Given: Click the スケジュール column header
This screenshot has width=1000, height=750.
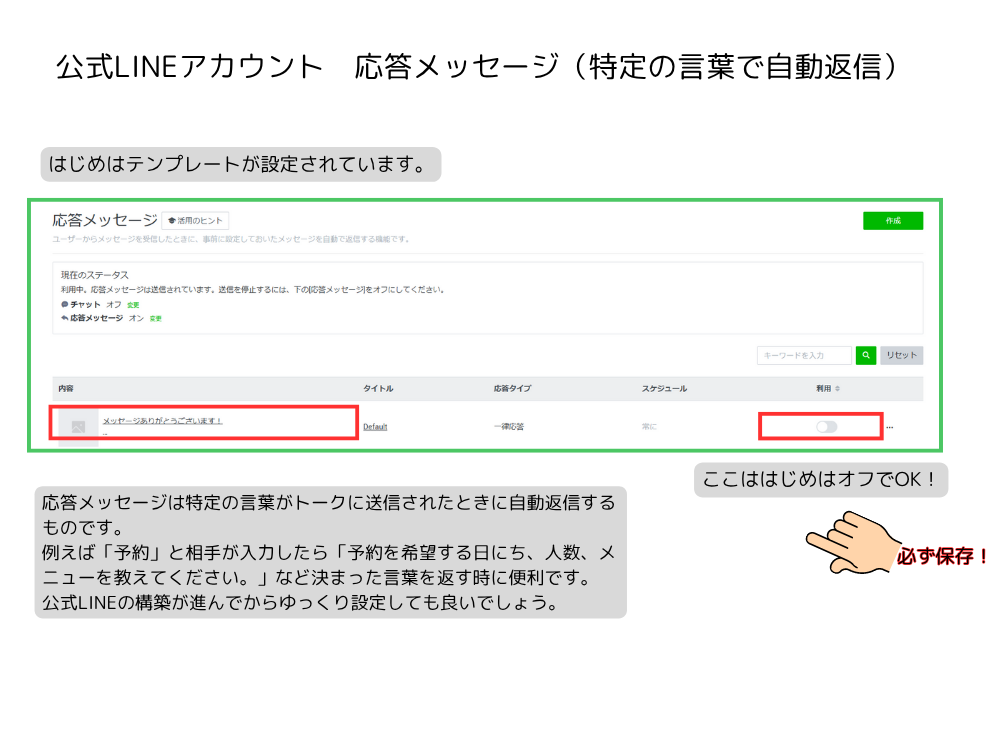Looking at the screenshot, I should pos(665,388).
